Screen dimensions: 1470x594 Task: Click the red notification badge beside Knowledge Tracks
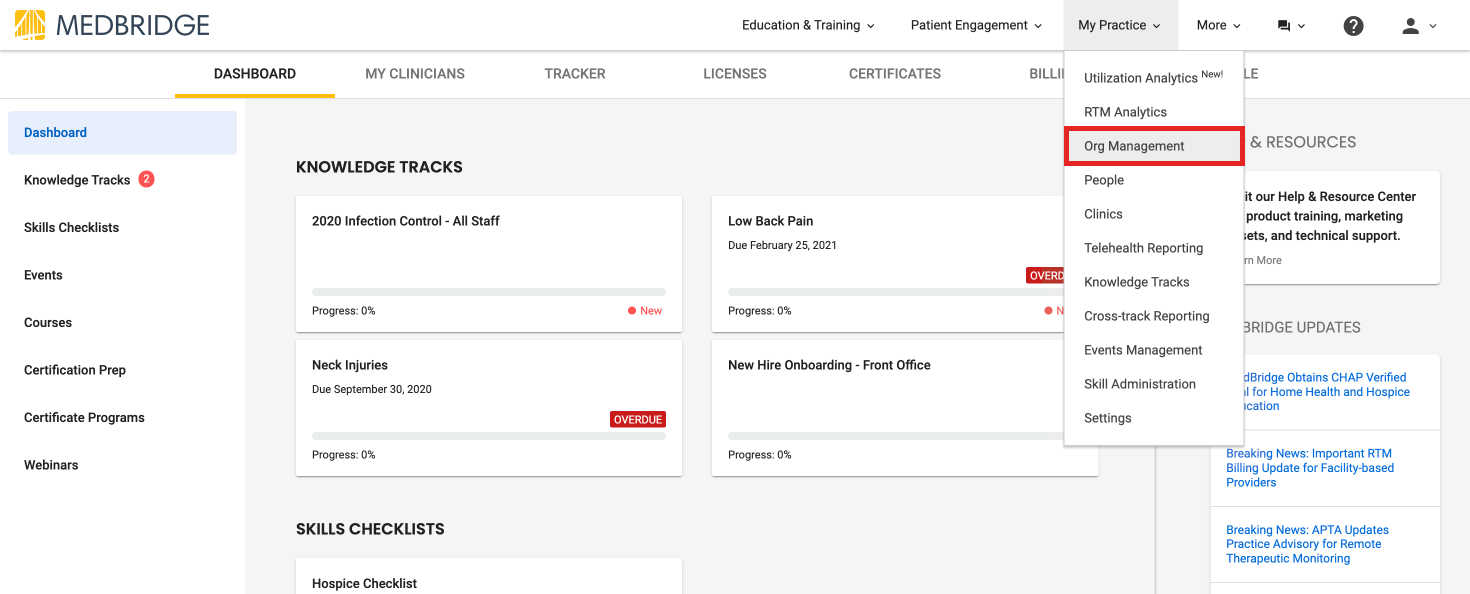pyautogui.click(x=146, y=180)
